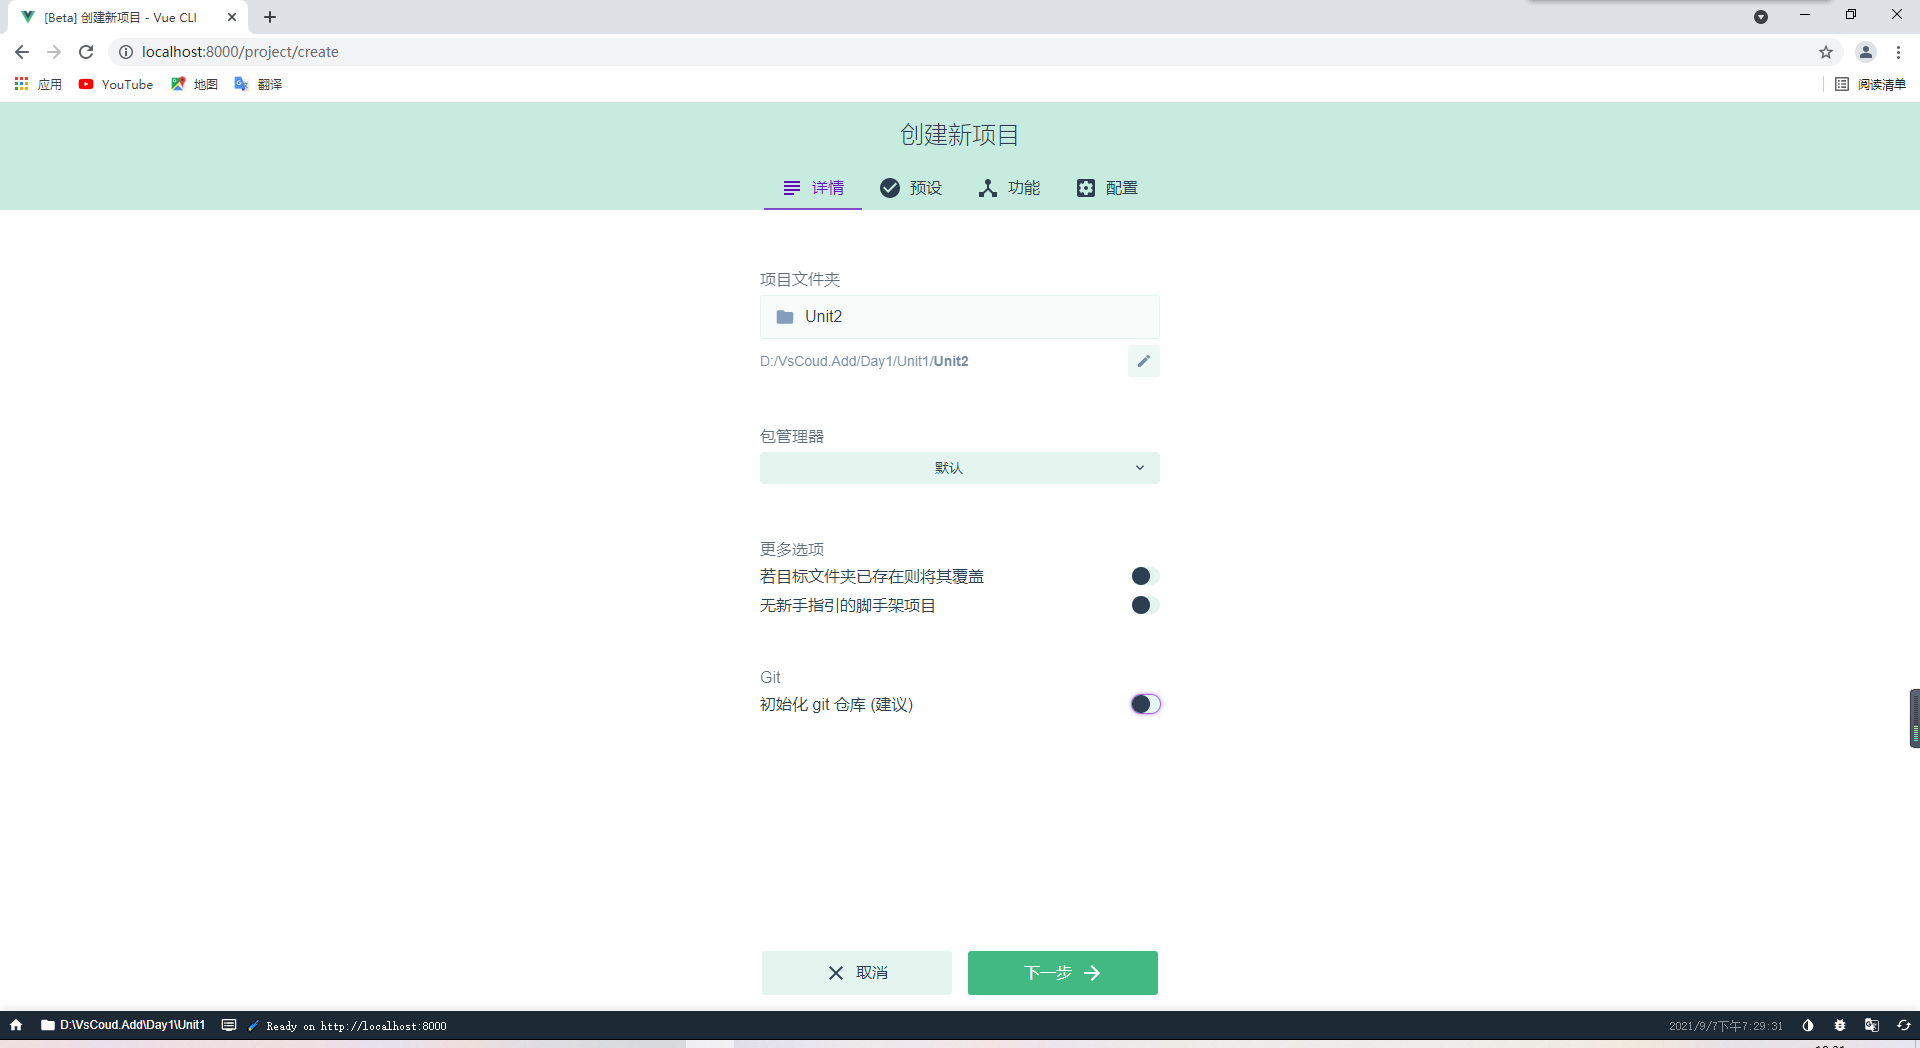Image resolution: width=1920 pixels, height=1048 pixels.
Task: Click the home icon in status bar
Action: pos(16,1025)
